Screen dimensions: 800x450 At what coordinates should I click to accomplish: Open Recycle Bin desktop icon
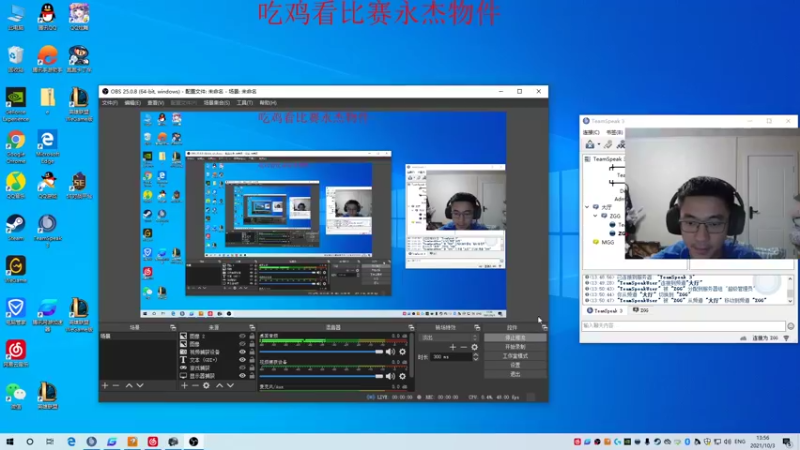point(16,59)
